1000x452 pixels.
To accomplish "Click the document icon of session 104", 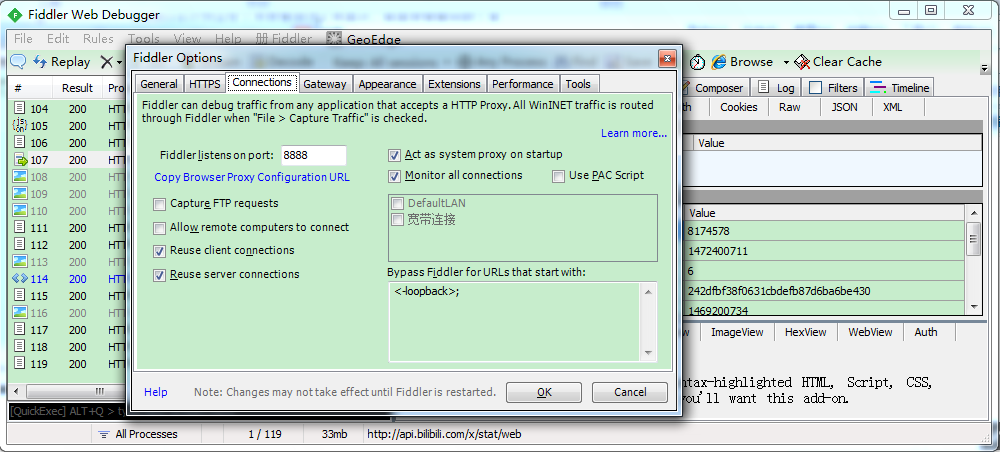I will 20,108.
